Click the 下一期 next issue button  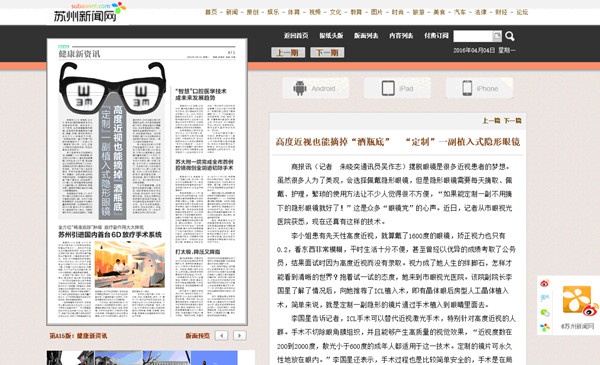[327, 52]
